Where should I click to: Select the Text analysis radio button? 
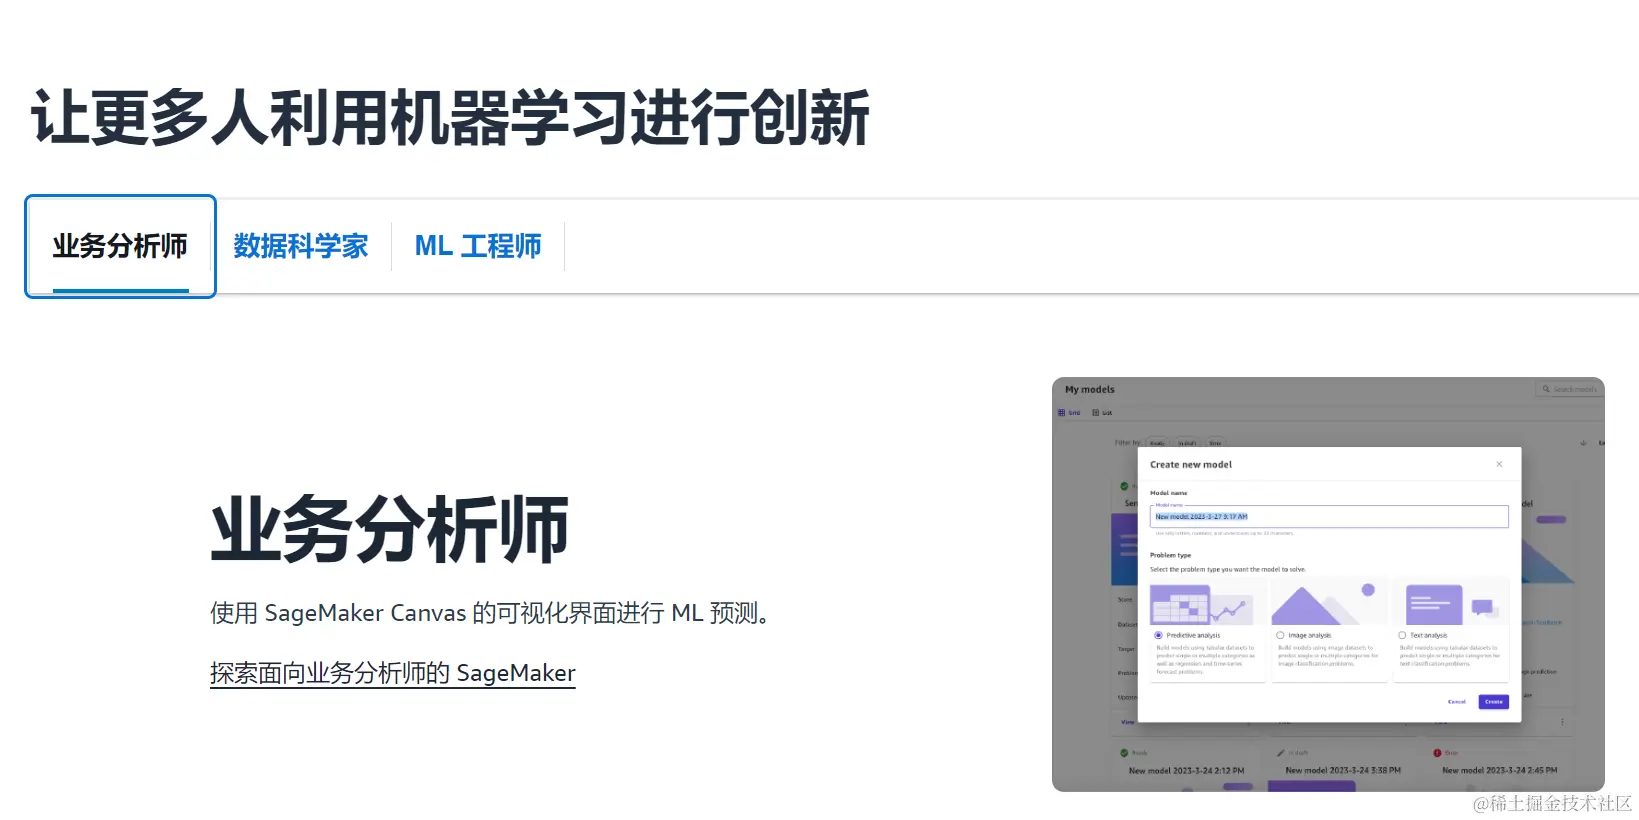click(x=1402, y=635)
